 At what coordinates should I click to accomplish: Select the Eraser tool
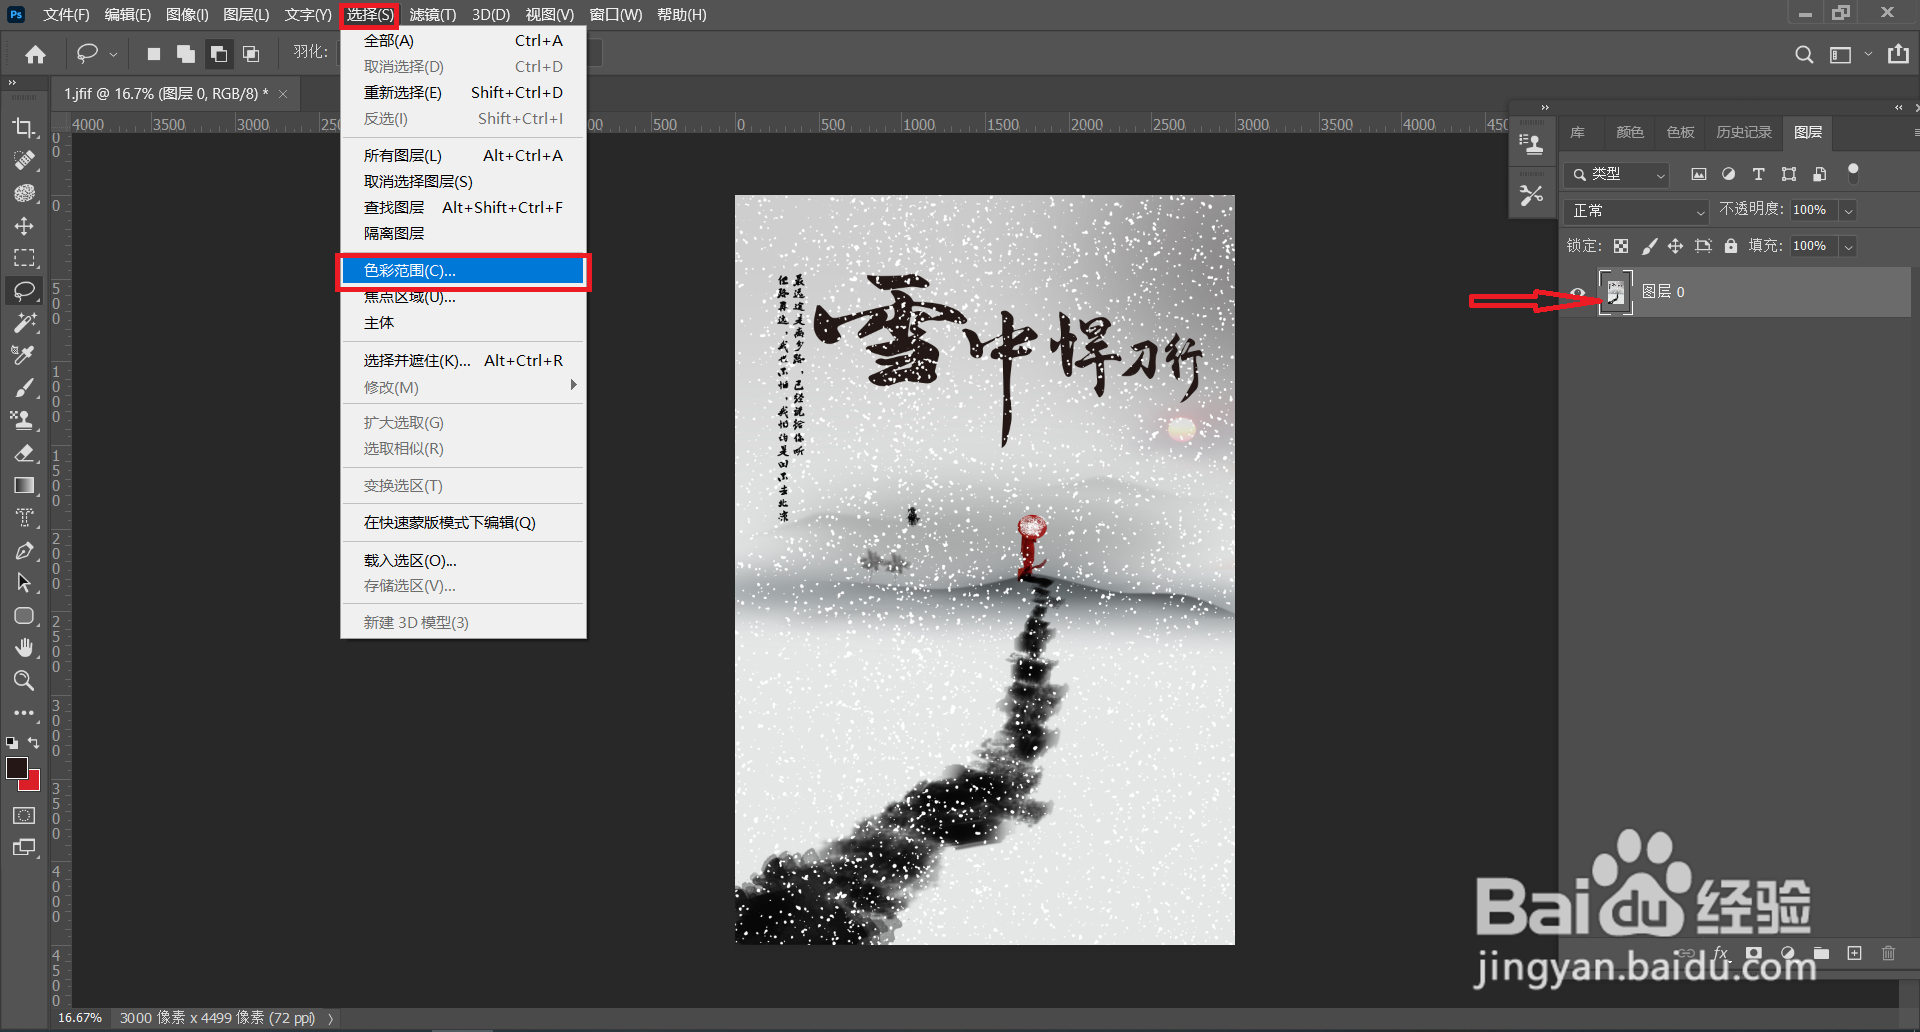24,453
